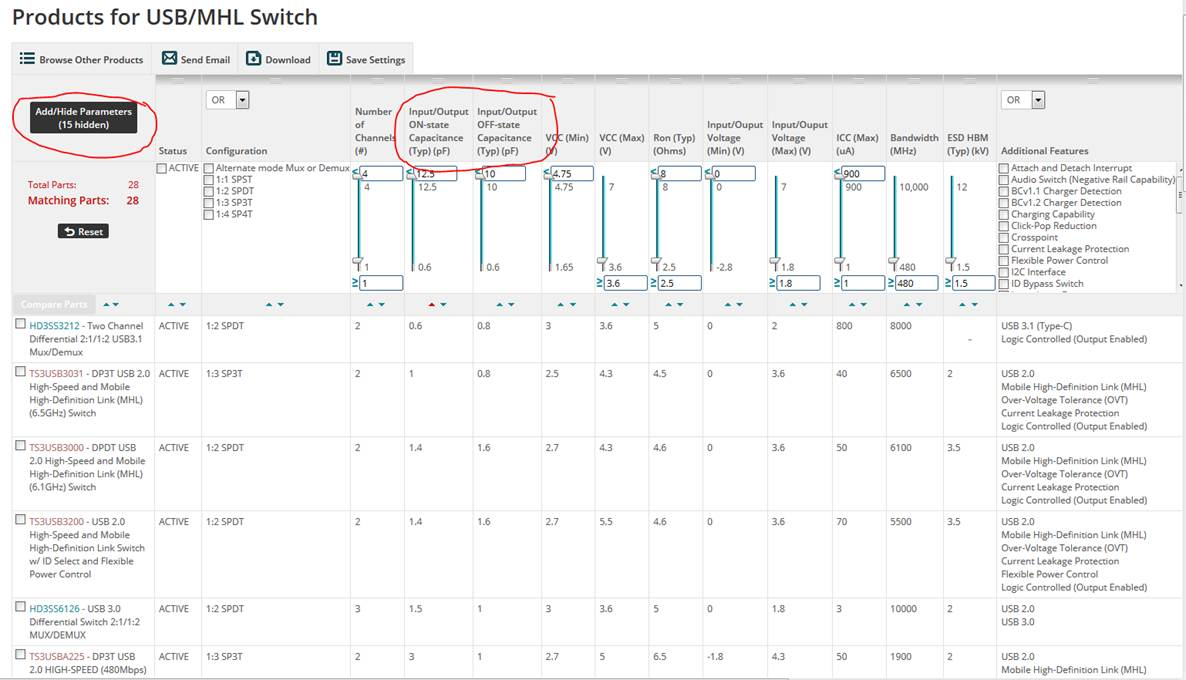Download the parametric table
Screen dimensions: 1186x680
[x=278, y=59]
